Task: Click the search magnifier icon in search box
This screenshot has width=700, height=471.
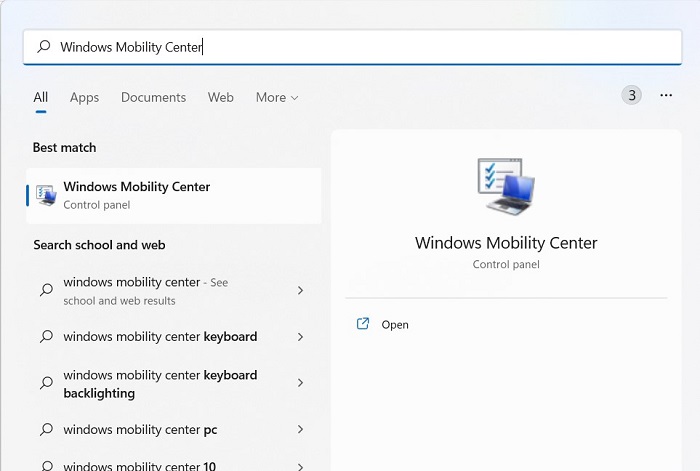Action: pyautogui.click(x=43, y=47)
